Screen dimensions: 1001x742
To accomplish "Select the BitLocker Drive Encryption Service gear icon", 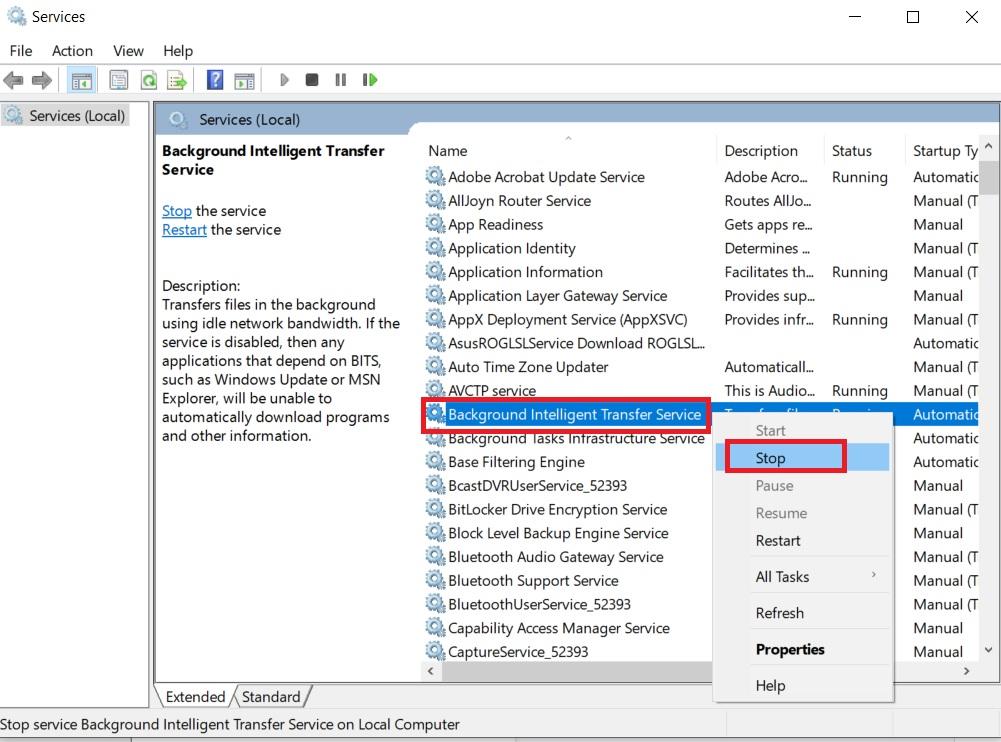I will 435,509.
